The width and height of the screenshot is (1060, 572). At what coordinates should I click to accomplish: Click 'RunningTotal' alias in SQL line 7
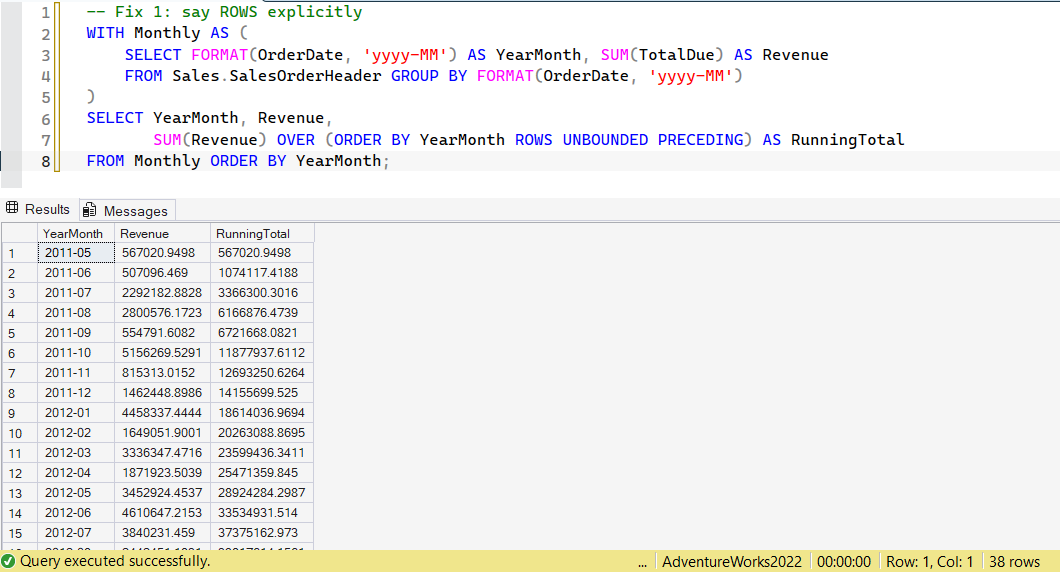click(848, 140)
